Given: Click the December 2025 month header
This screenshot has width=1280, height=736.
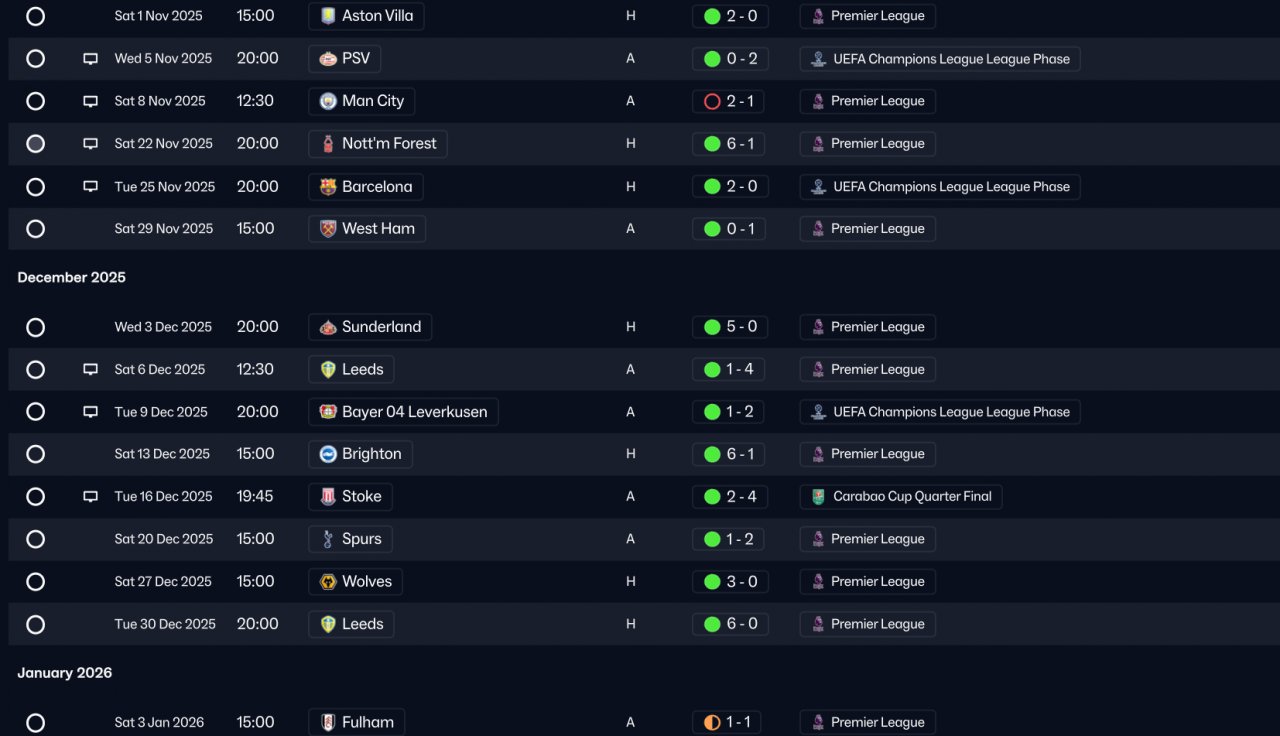Looking at the screenshot, I should 72,277.
